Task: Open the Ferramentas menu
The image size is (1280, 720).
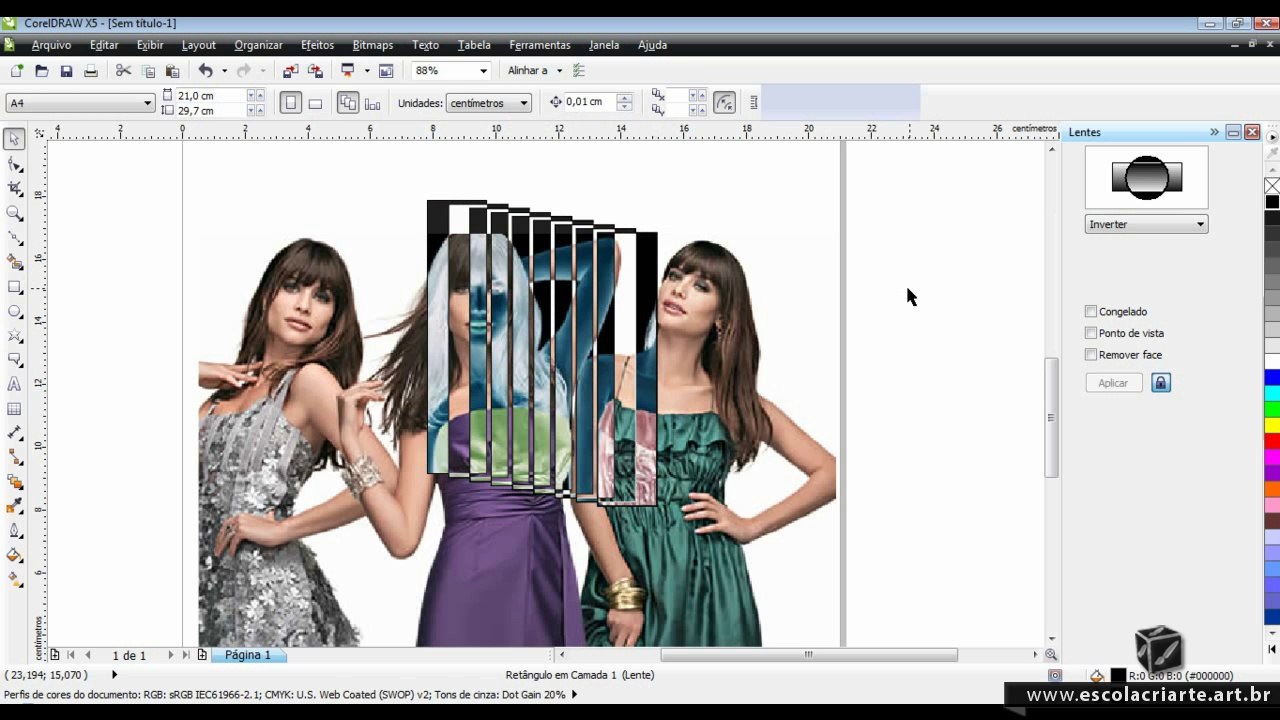Action: (x=539, y=45)
